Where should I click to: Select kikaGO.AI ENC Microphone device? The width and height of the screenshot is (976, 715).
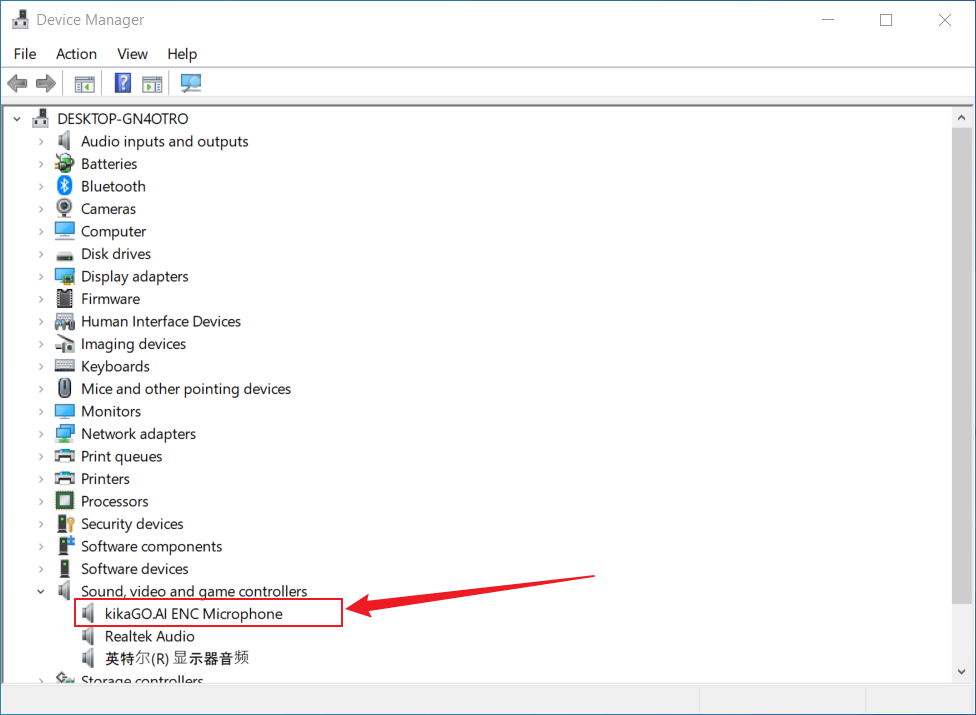click(x=193, y=614)
